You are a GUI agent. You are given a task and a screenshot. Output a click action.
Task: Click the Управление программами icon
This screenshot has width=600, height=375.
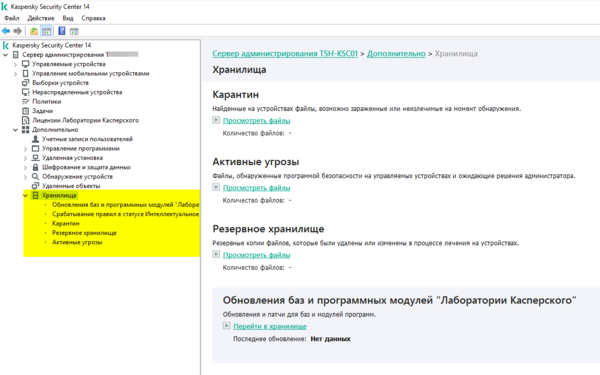pyautogui.click(x=36, y=148)
